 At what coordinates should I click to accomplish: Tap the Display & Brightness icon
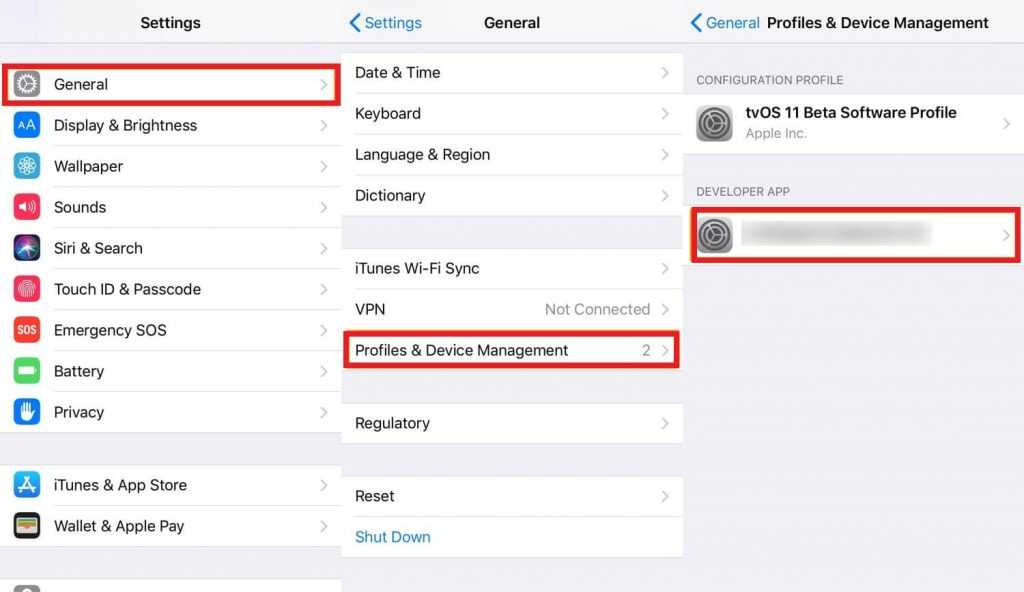click(27, 126)
